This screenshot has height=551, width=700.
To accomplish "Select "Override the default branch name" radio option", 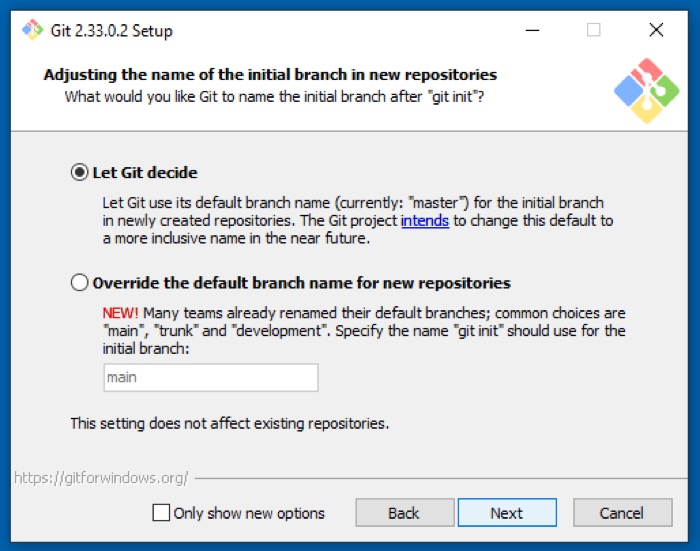I will pos(79,283).
